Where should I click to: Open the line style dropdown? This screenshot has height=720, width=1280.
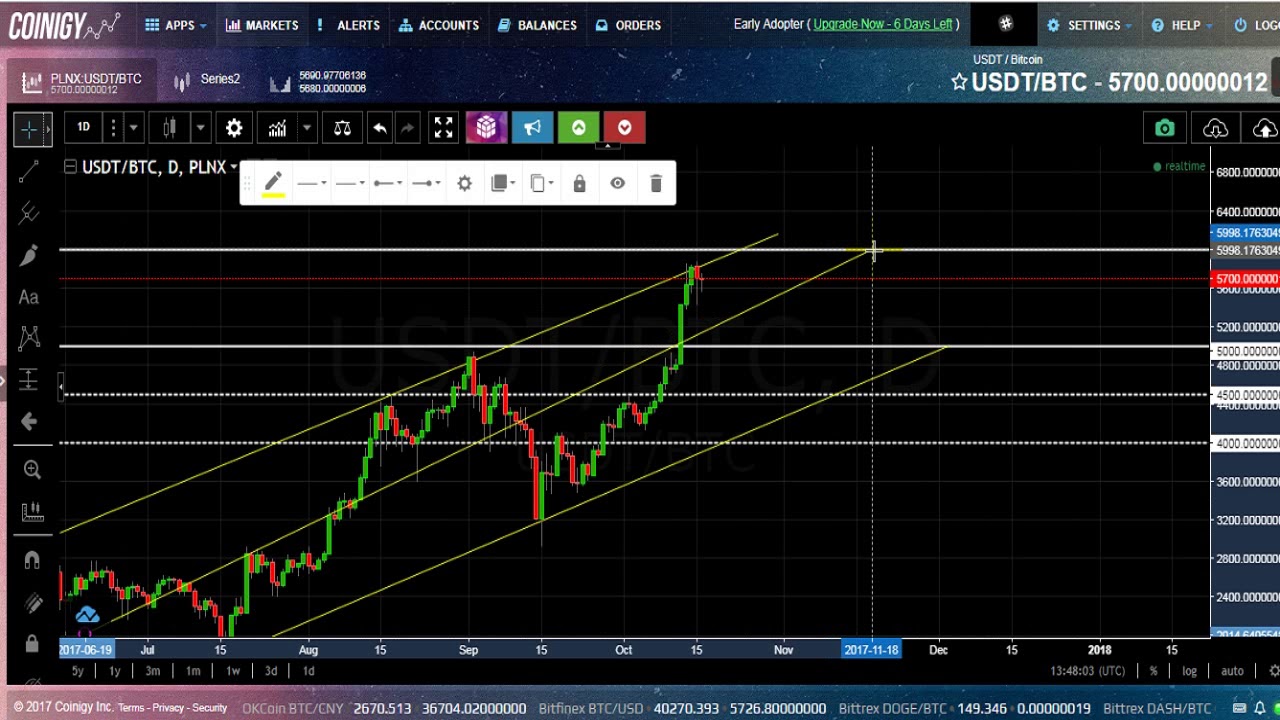click(312, 183)
